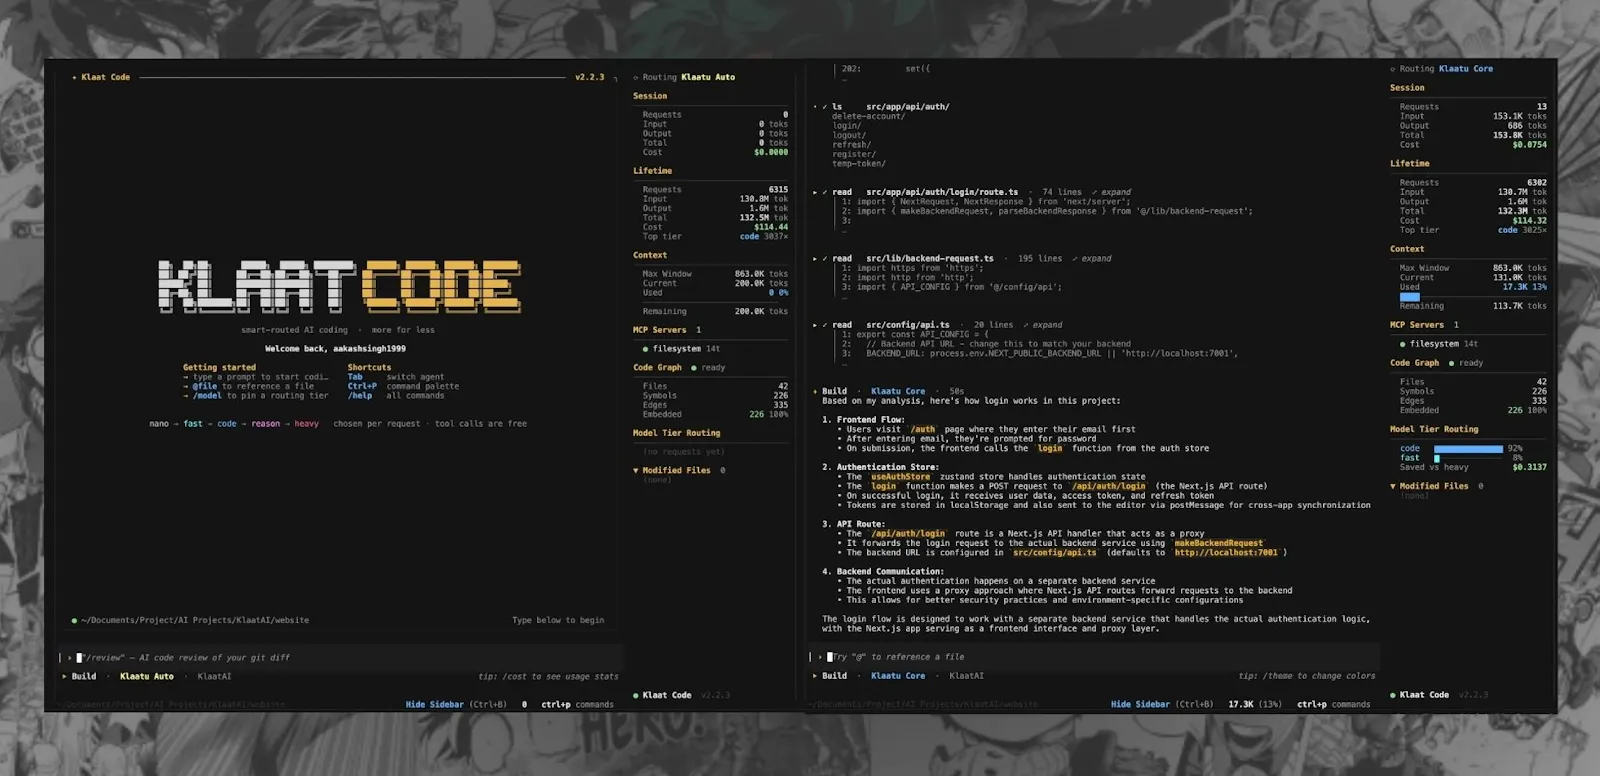Screen dimensions: 1600x776
Task: Toggle triangle beside read login/route.ts
Action: [x=815, y=192]
